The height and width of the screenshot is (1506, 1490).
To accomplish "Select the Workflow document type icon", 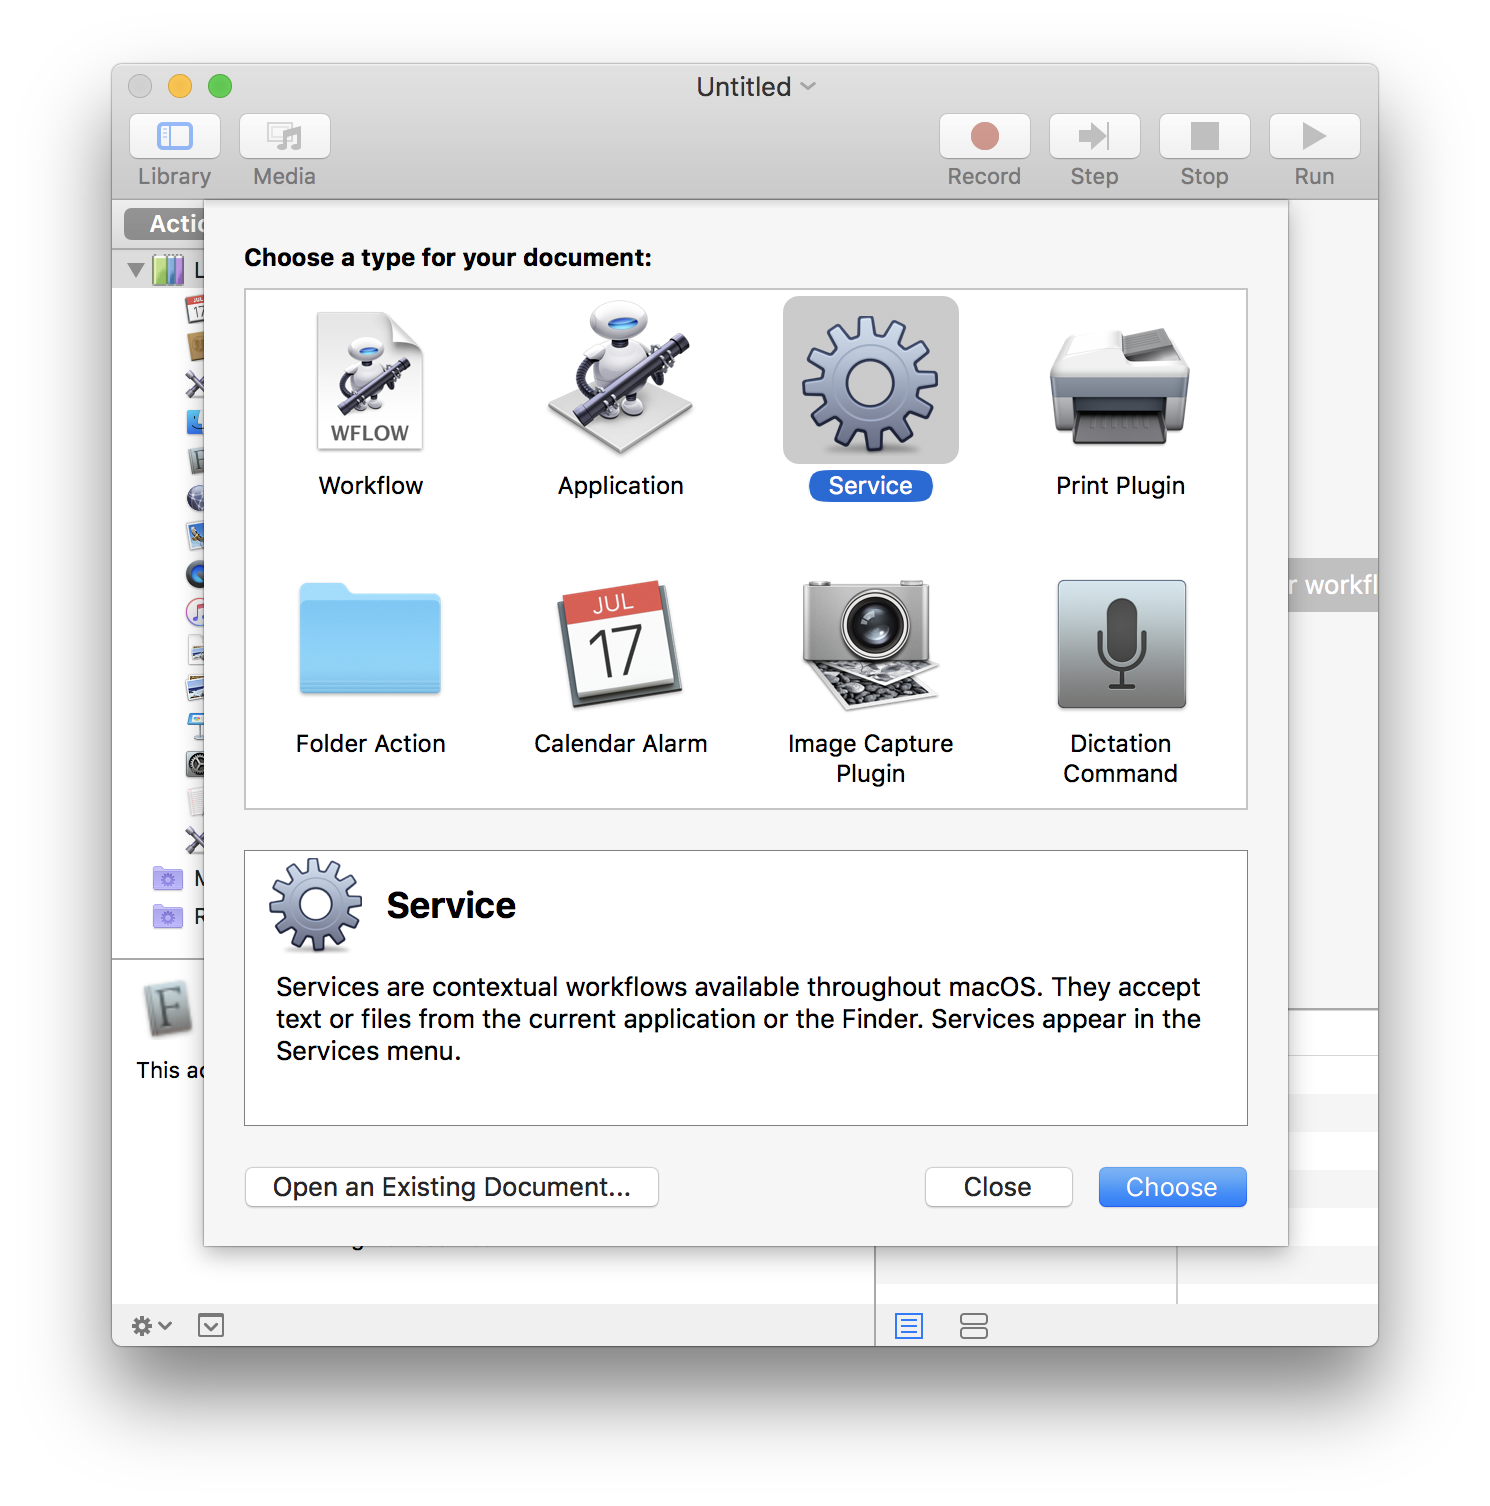I will pos(370,381).
